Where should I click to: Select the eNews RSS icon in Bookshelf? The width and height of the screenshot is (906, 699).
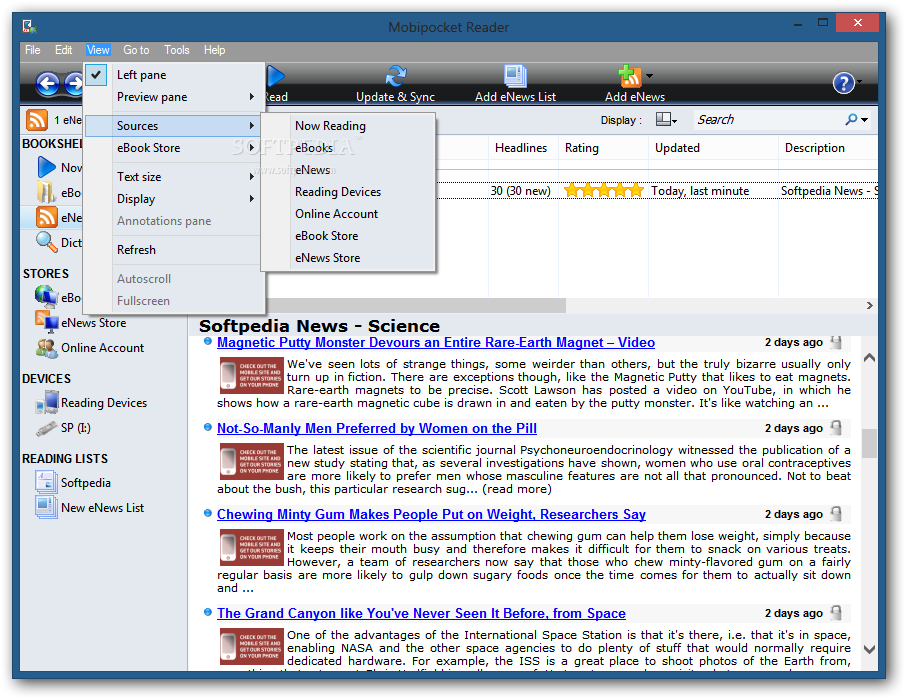click(47, 218)
